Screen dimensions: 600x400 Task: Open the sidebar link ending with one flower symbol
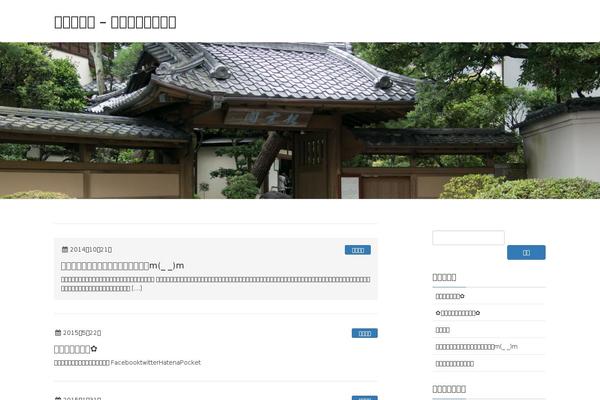pyautogui.click(x=450, y=296)
